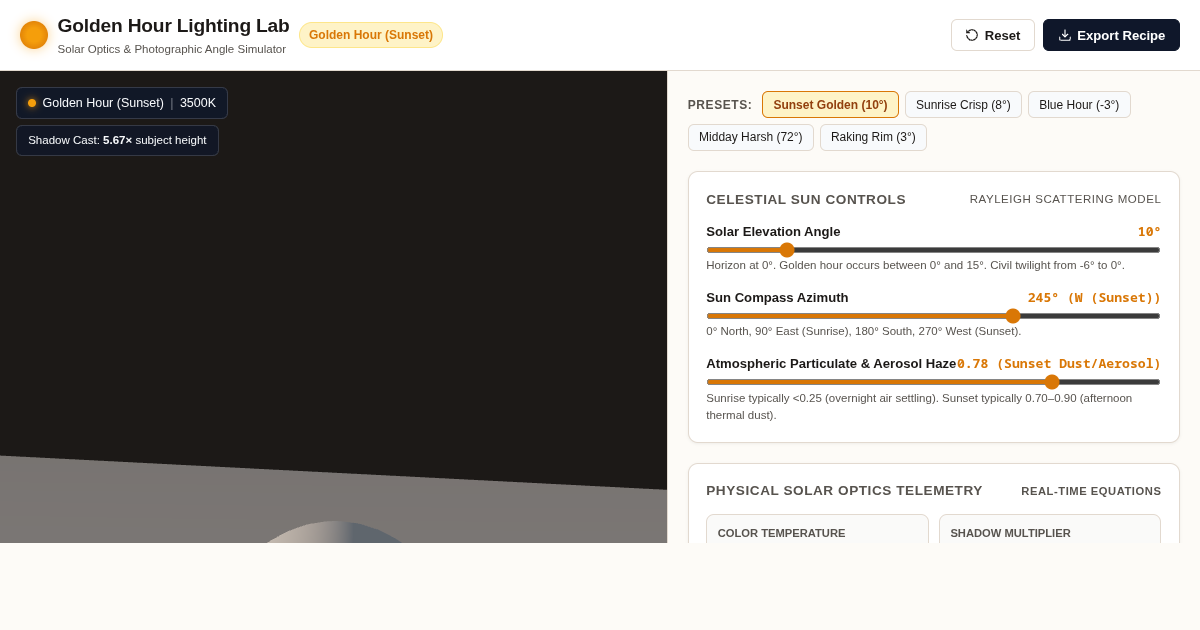Click the Atmospheric Particulate & Aerosol Haze label
1200x630 pixels.
[x=831, y=364]
